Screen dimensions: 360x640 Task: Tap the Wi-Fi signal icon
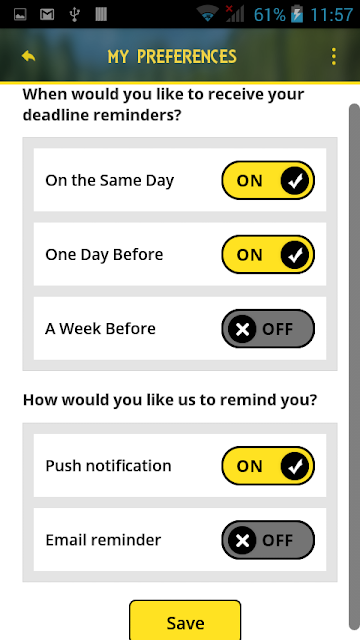(208, 15)
